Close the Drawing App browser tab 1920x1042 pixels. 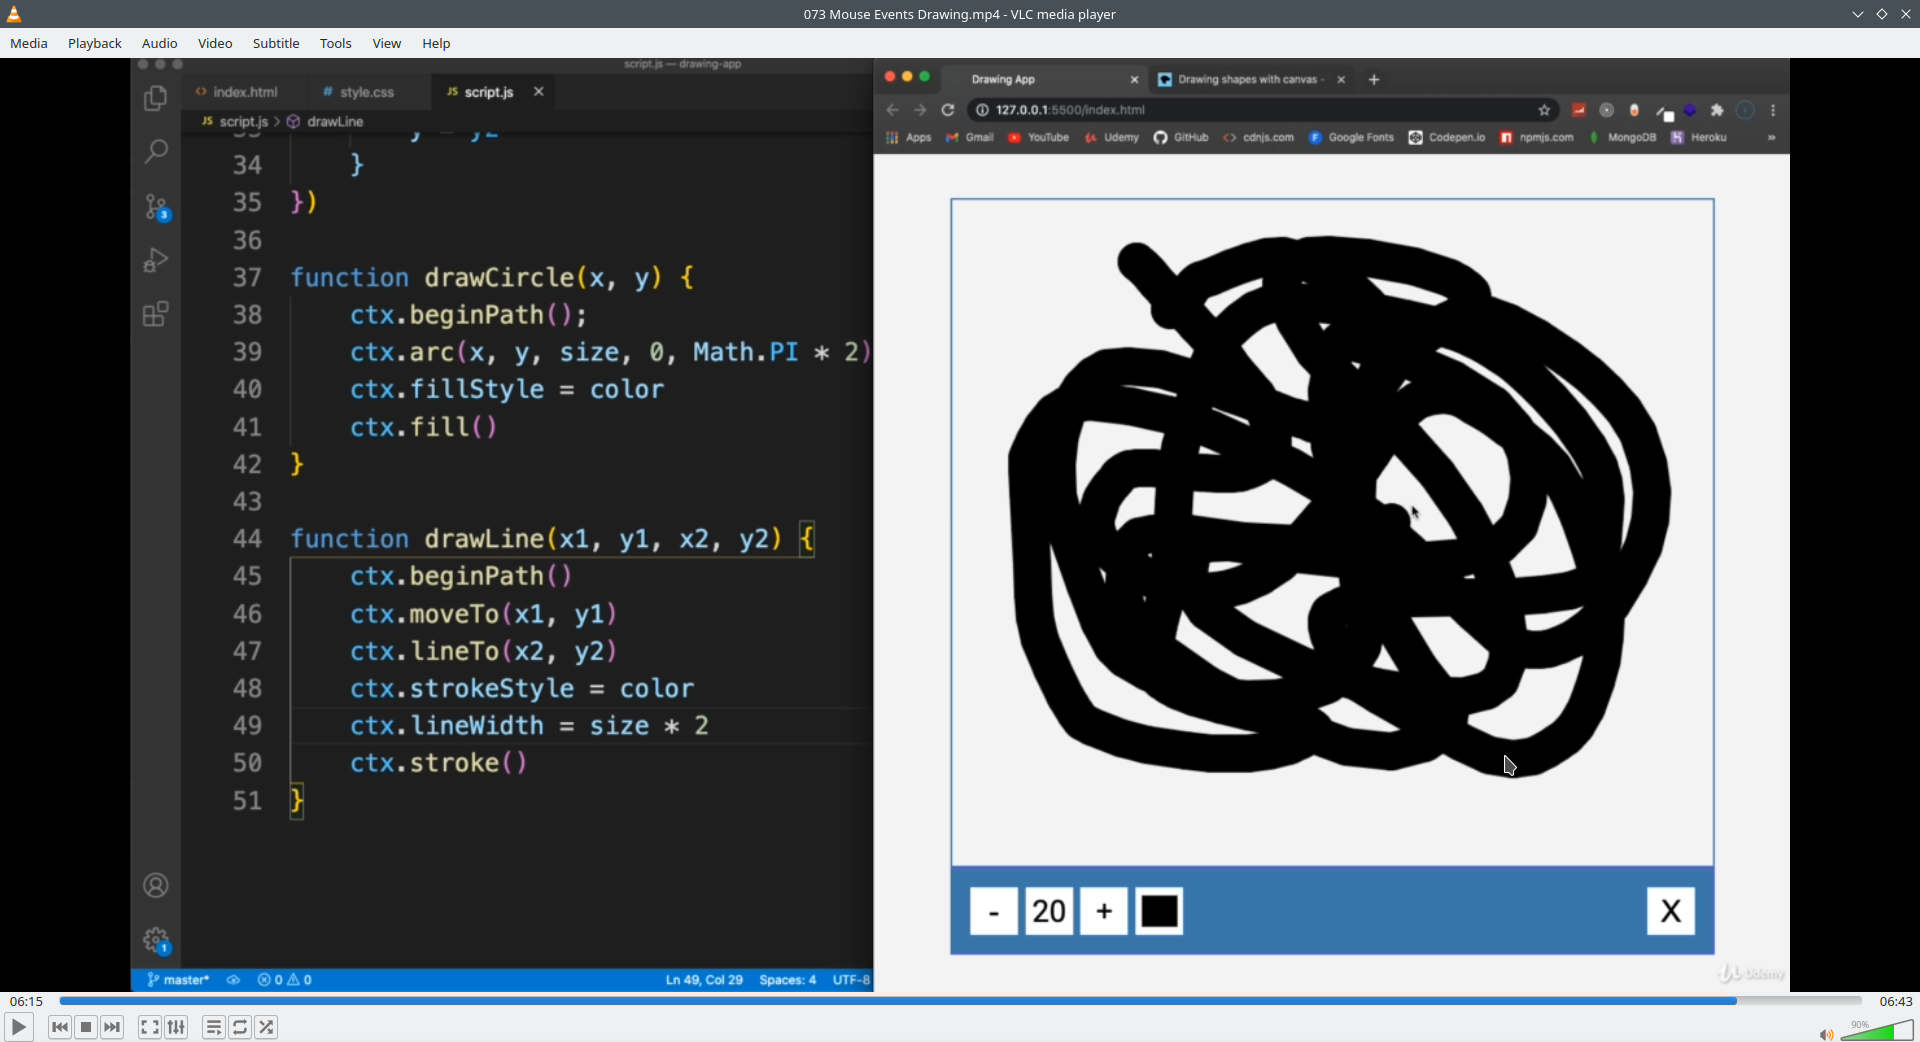point(1134,80)
